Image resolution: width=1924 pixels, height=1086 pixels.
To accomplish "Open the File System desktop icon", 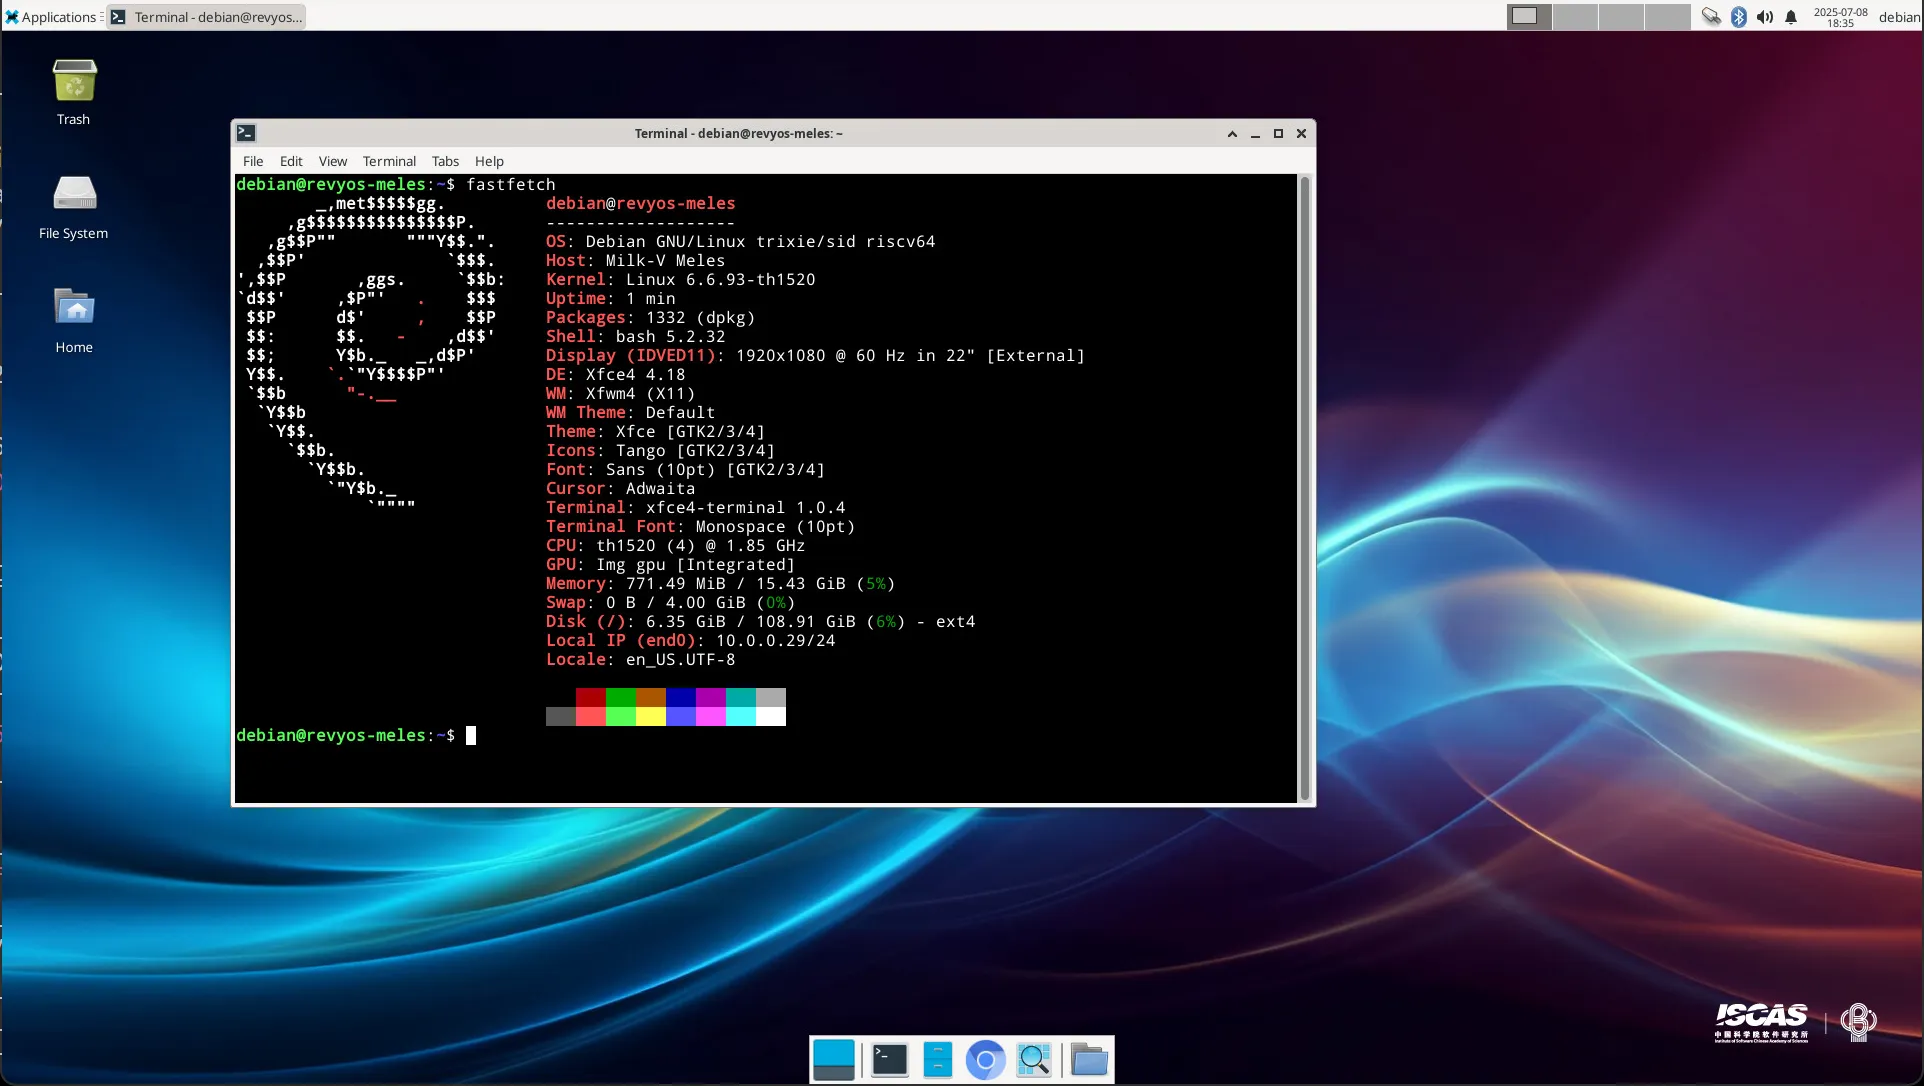I will (x=74, y=194).
